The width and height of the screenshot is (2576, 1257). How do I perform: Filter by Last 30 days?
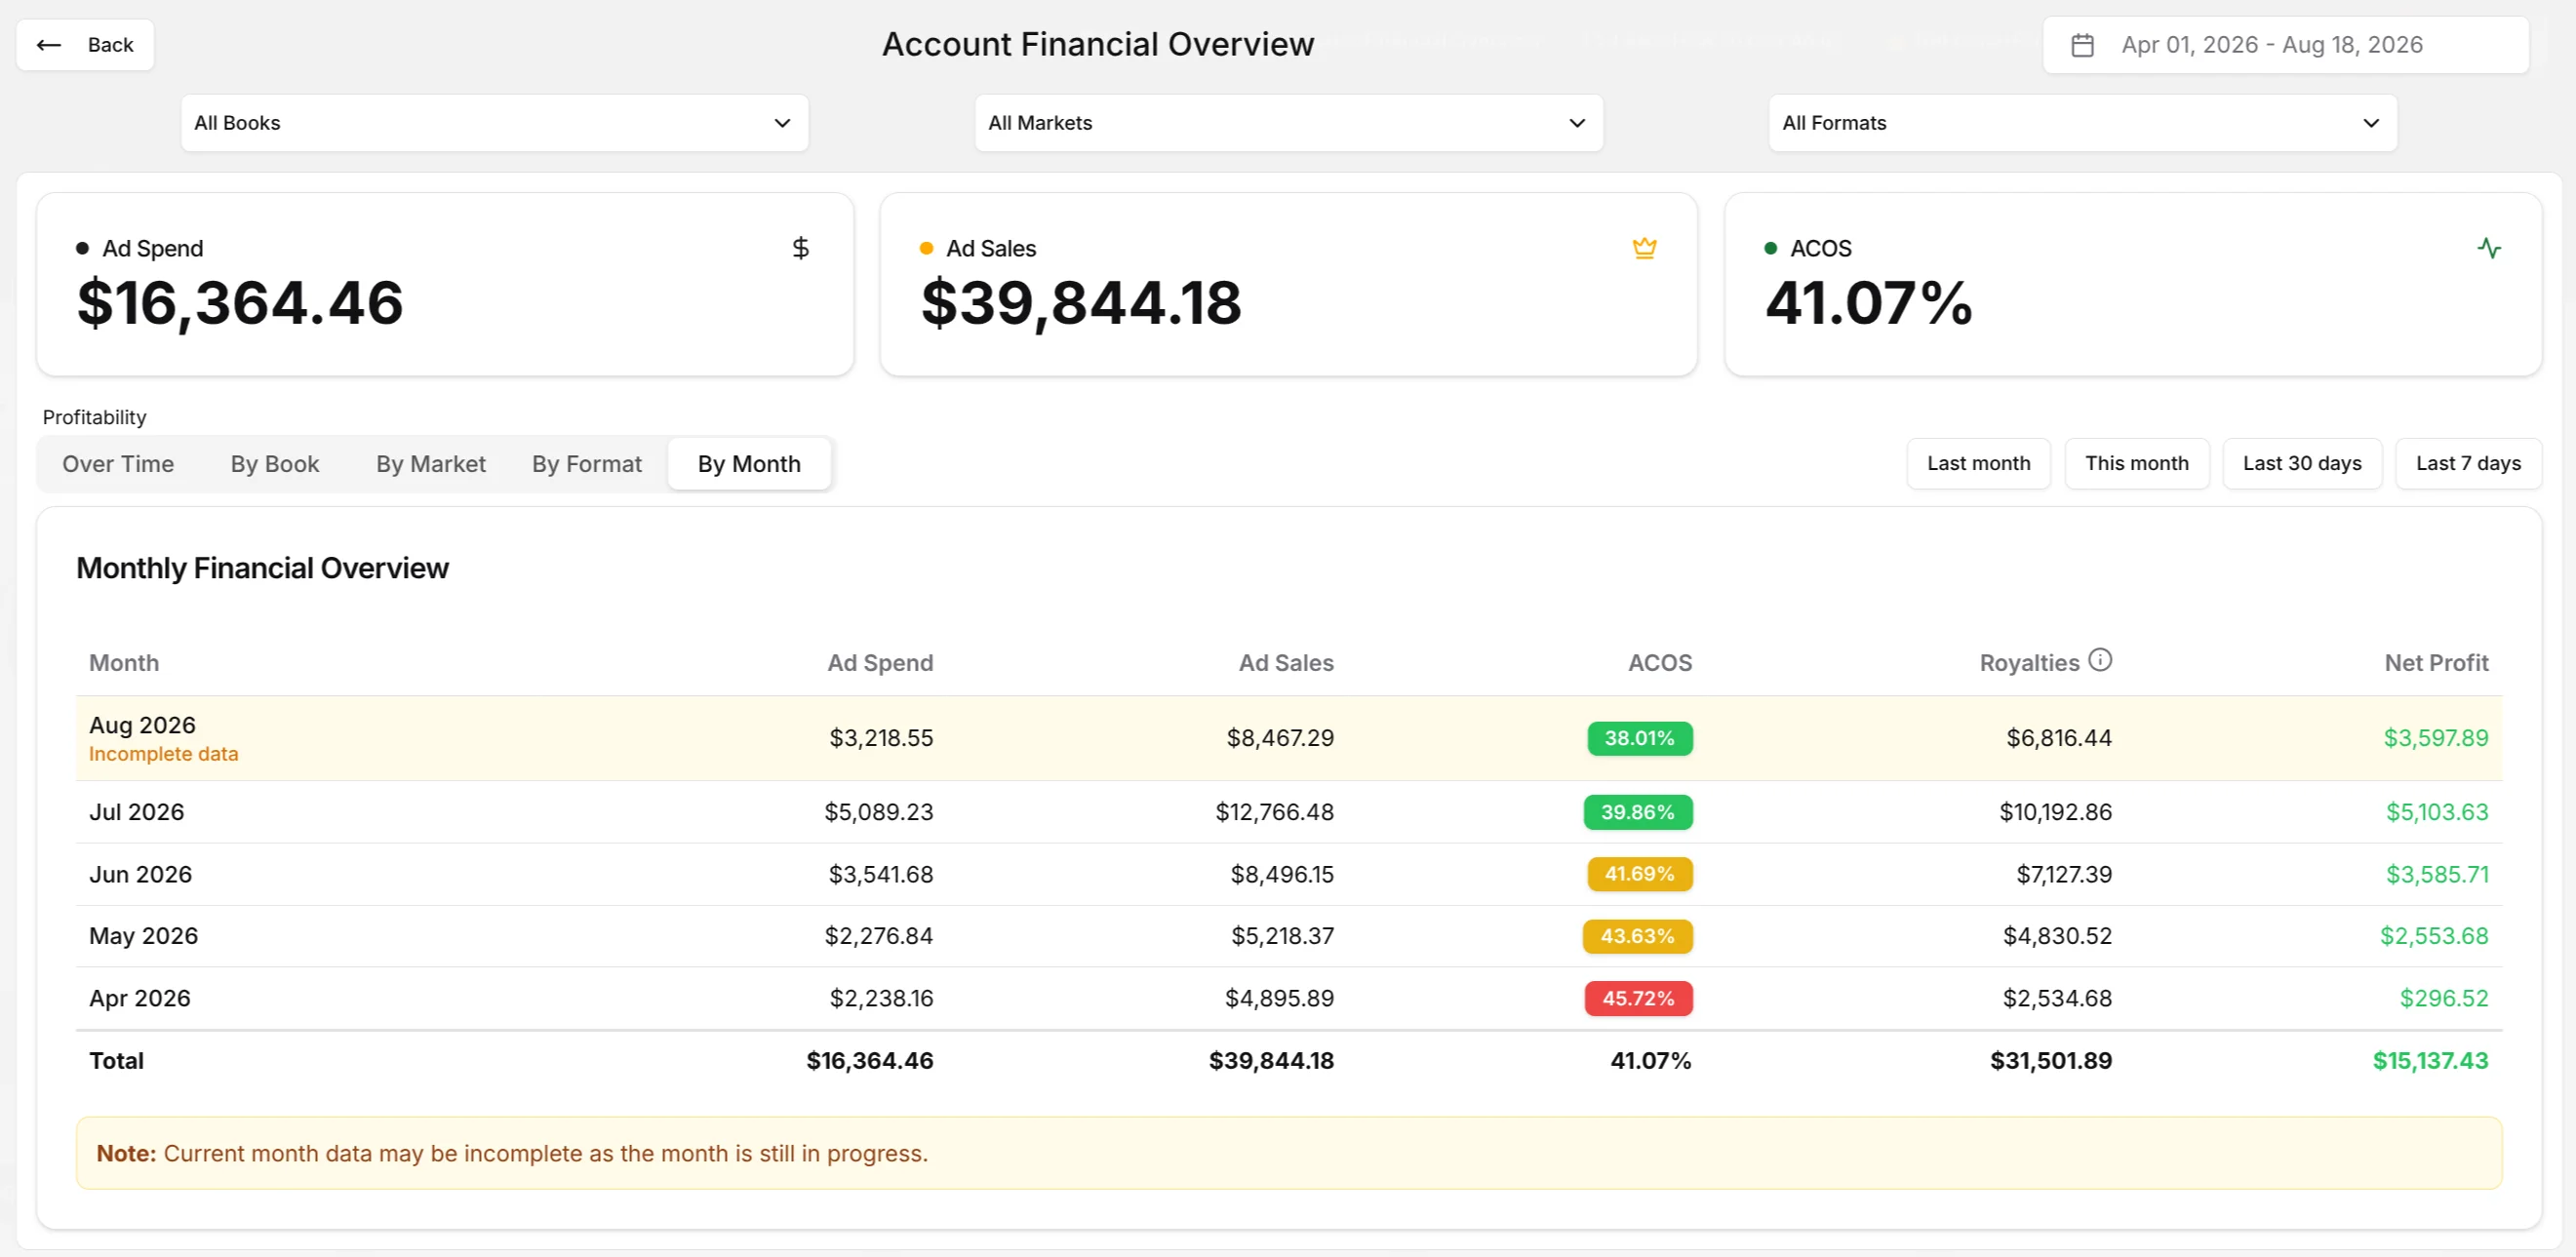click(2301, 463)
